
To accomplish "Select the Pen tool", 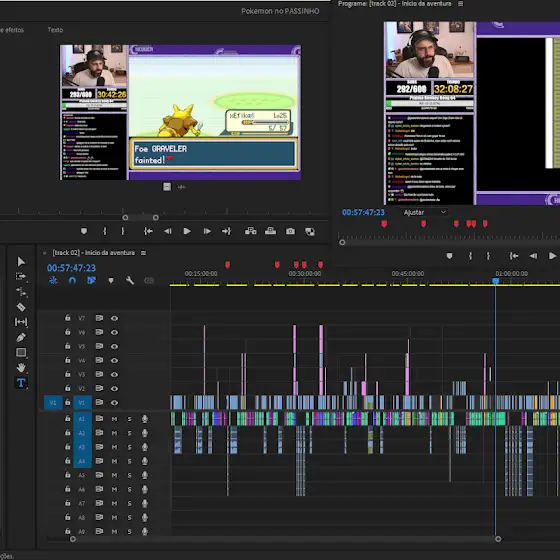I will tap(21, 337).
